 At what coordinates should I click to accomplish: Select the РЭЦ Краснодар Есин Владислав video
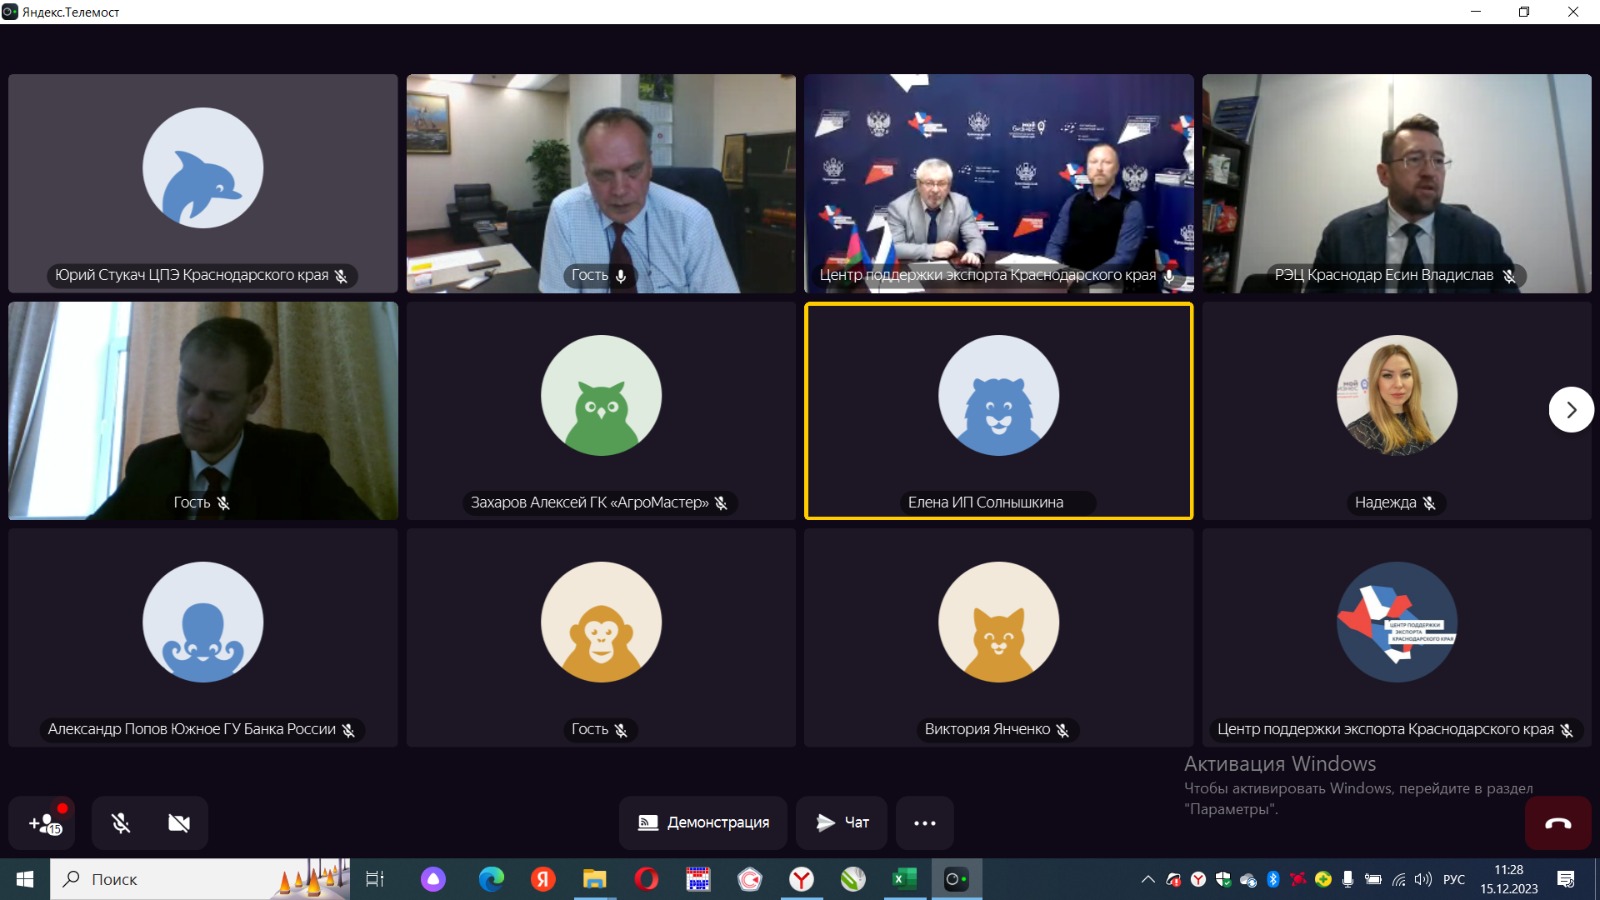click(1397, 183)
